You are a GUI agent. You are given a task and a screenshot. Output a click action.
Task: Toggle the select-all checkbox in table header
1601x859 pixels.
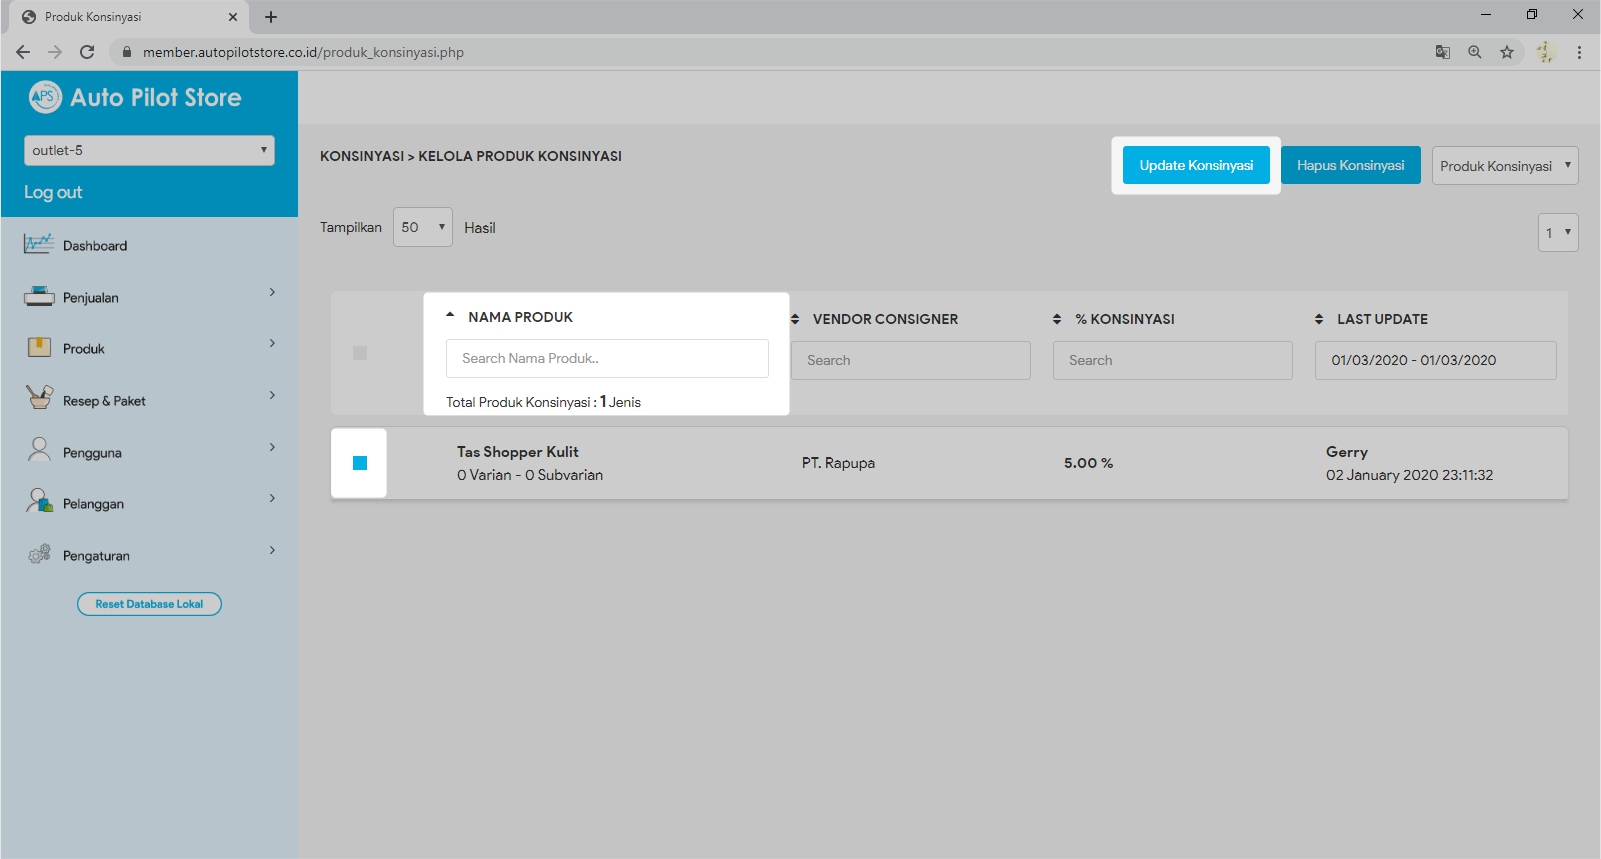[360, 353]
